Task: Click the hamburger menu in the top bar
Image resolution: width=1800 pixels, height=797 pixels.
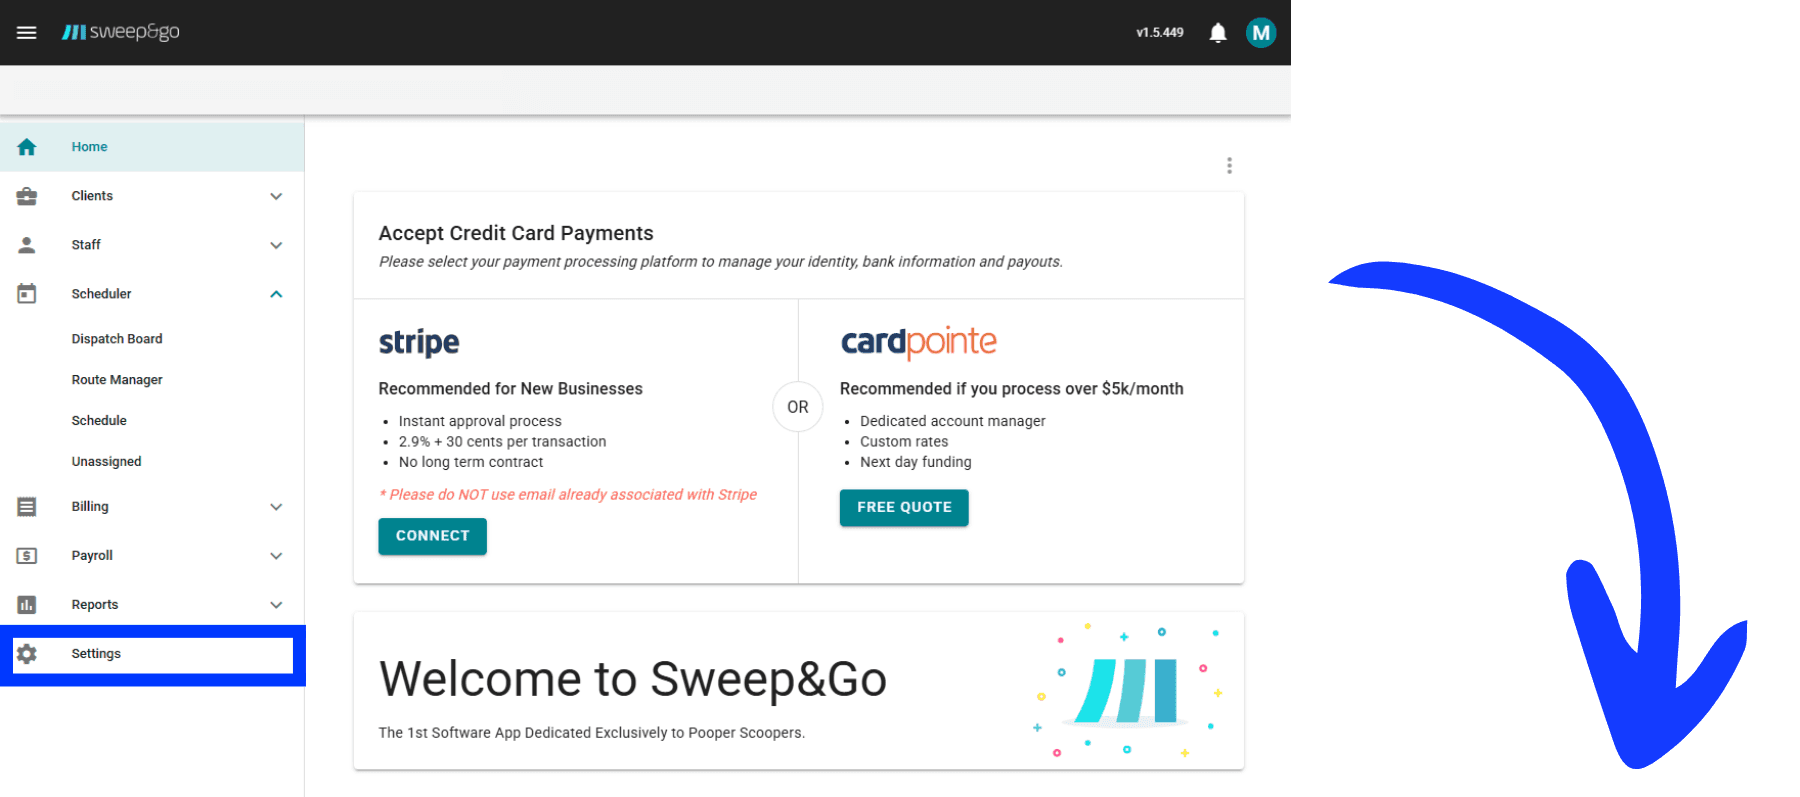Action: 26,32
